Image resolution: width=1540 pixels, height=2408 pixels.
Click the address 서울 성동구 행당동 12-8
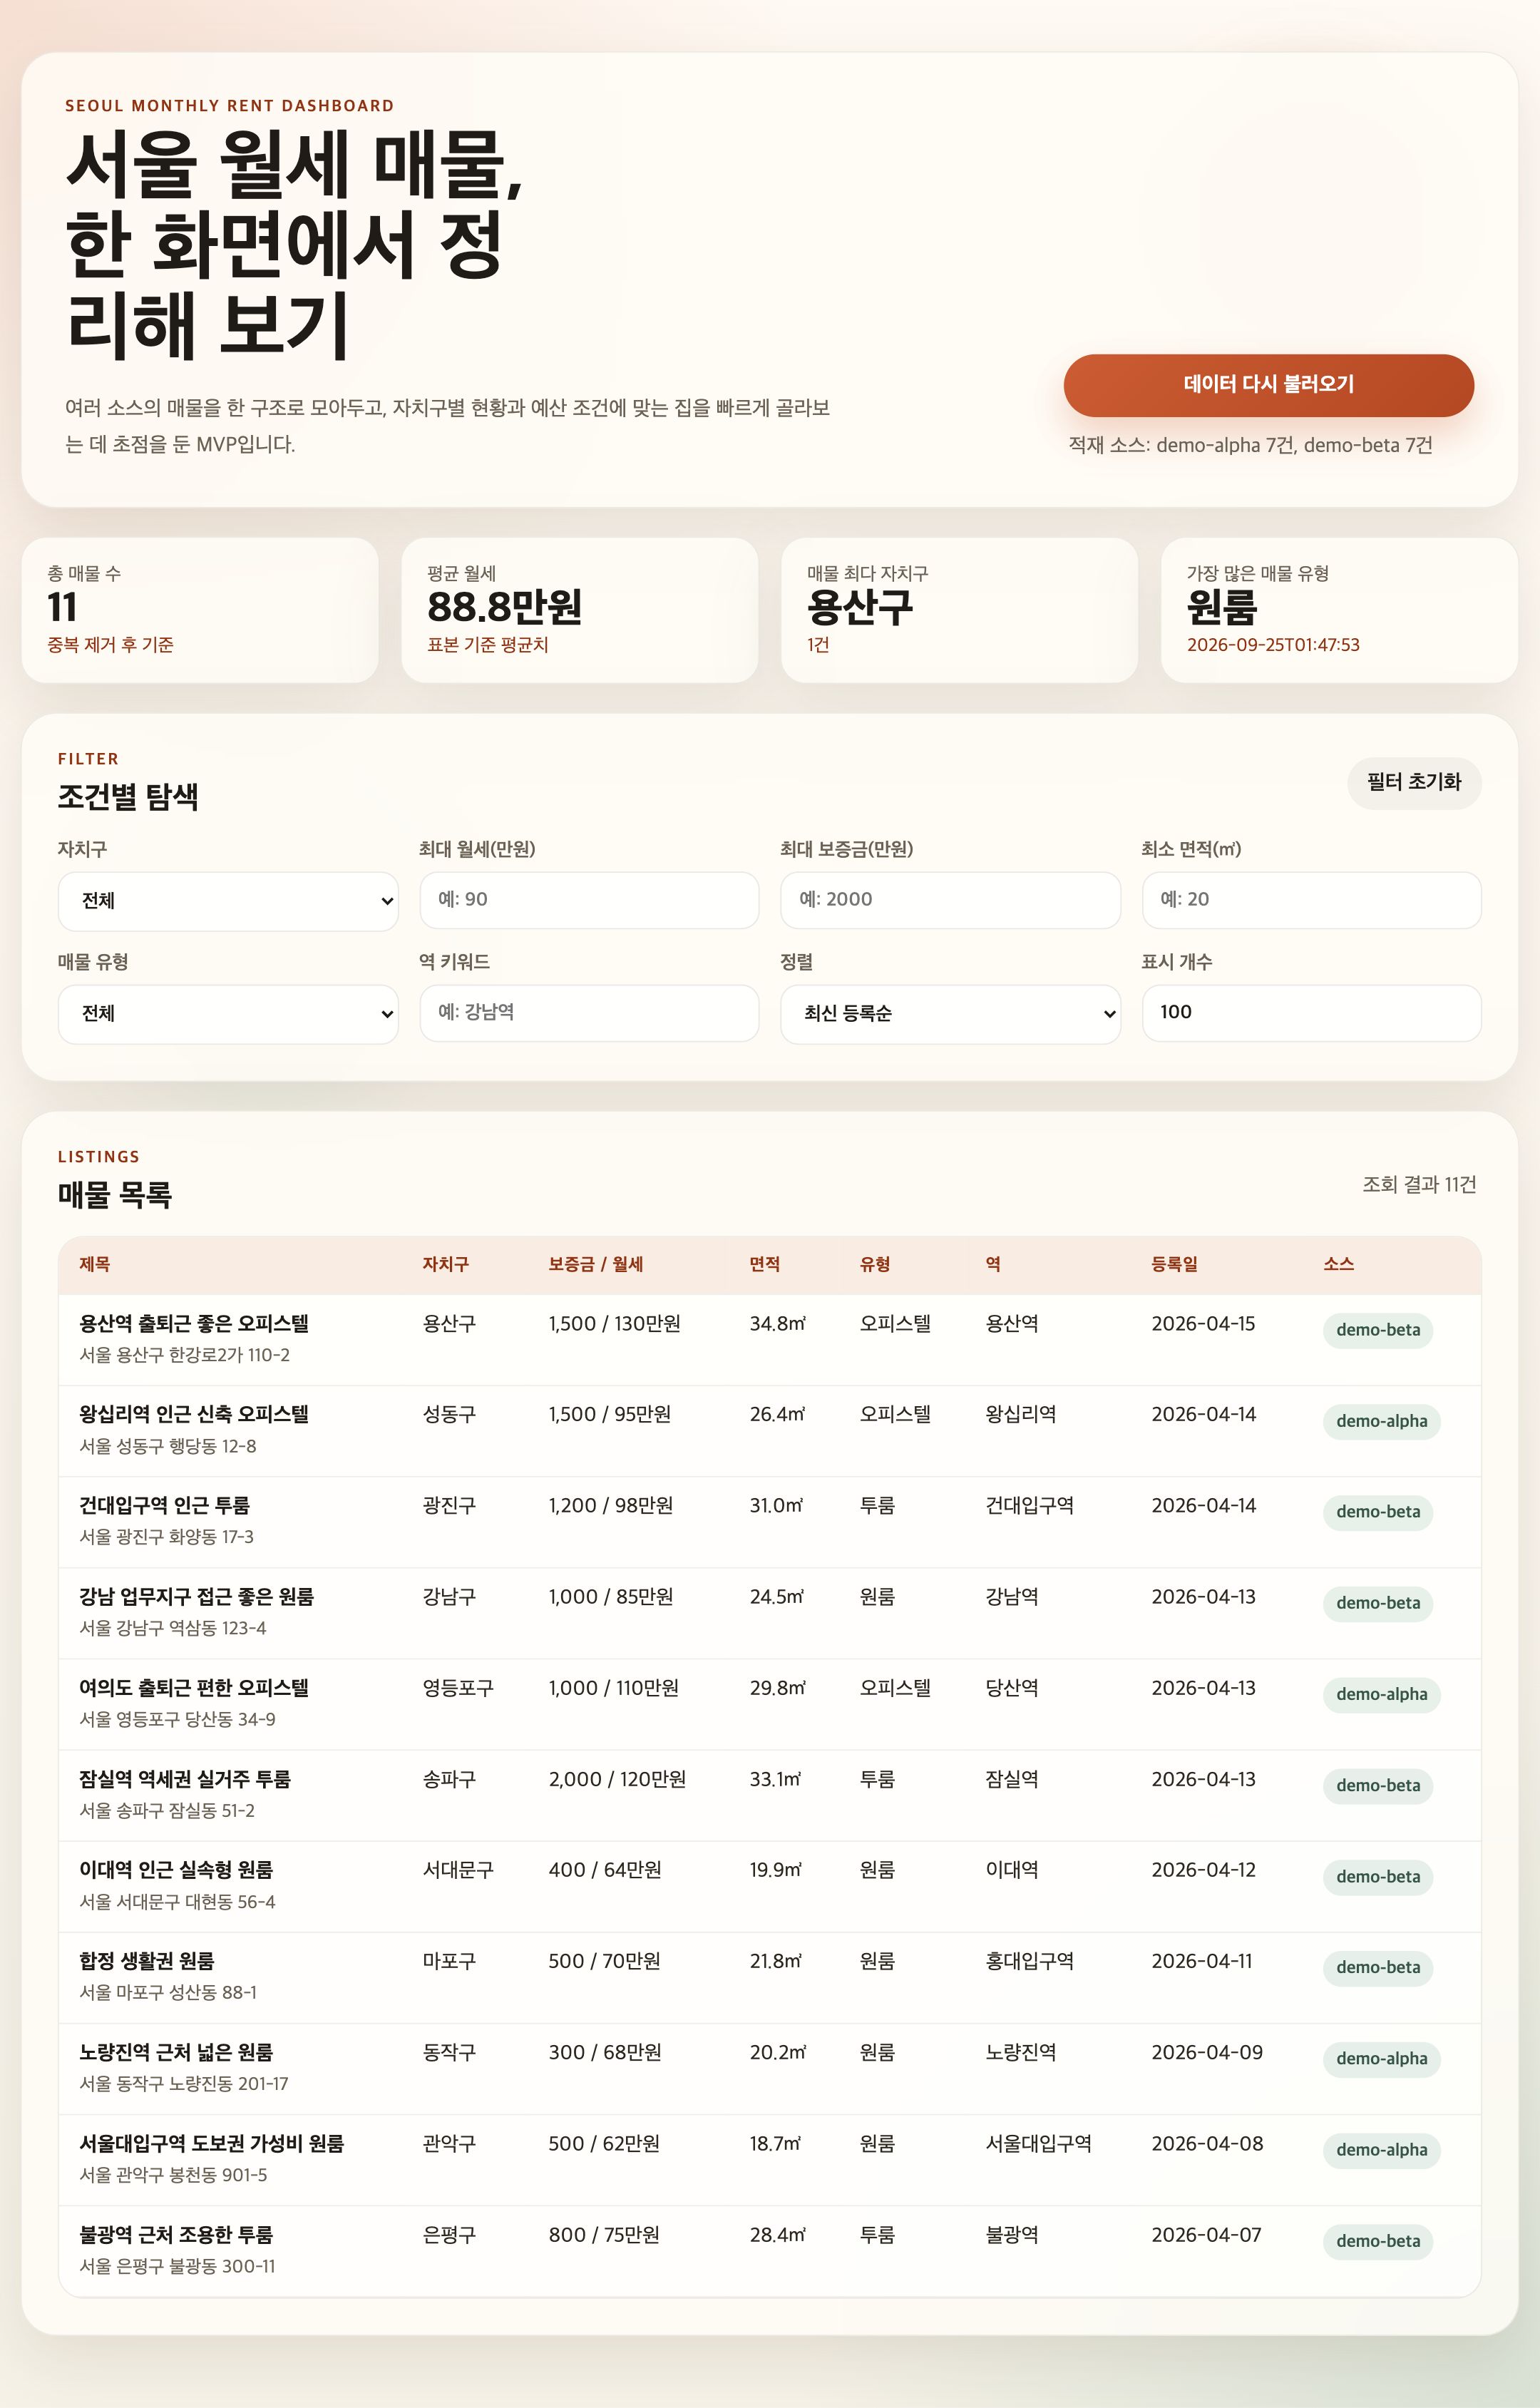point(168,1446)
